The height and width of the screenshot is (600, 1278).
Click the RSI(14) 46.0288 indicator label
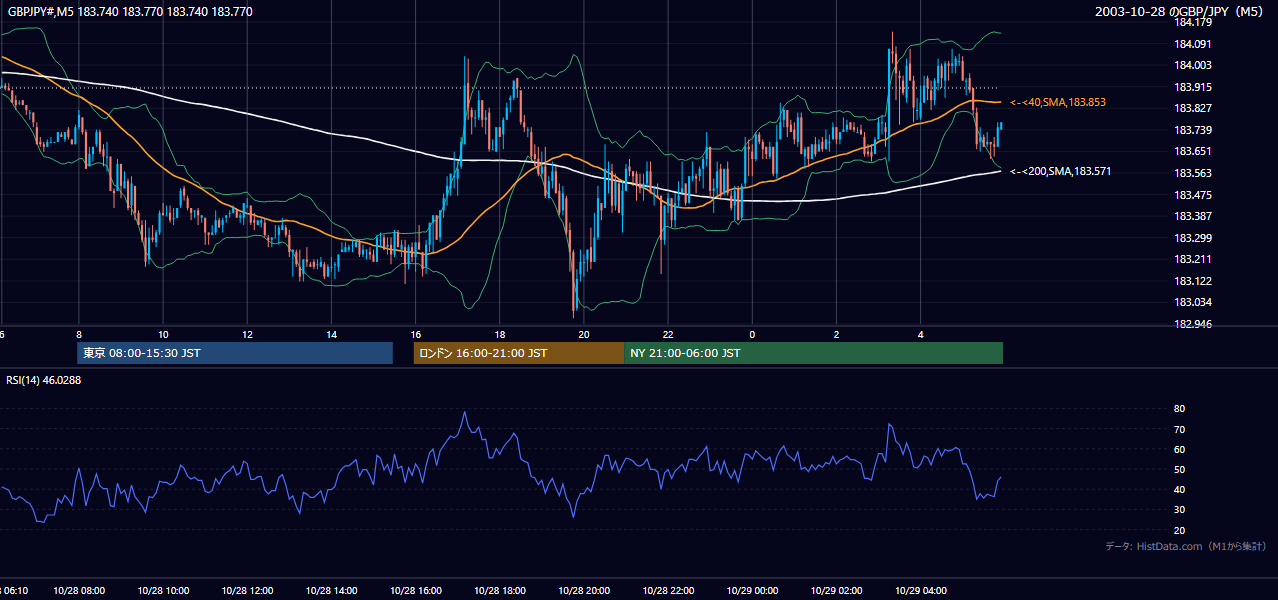(x=43, y=380)
